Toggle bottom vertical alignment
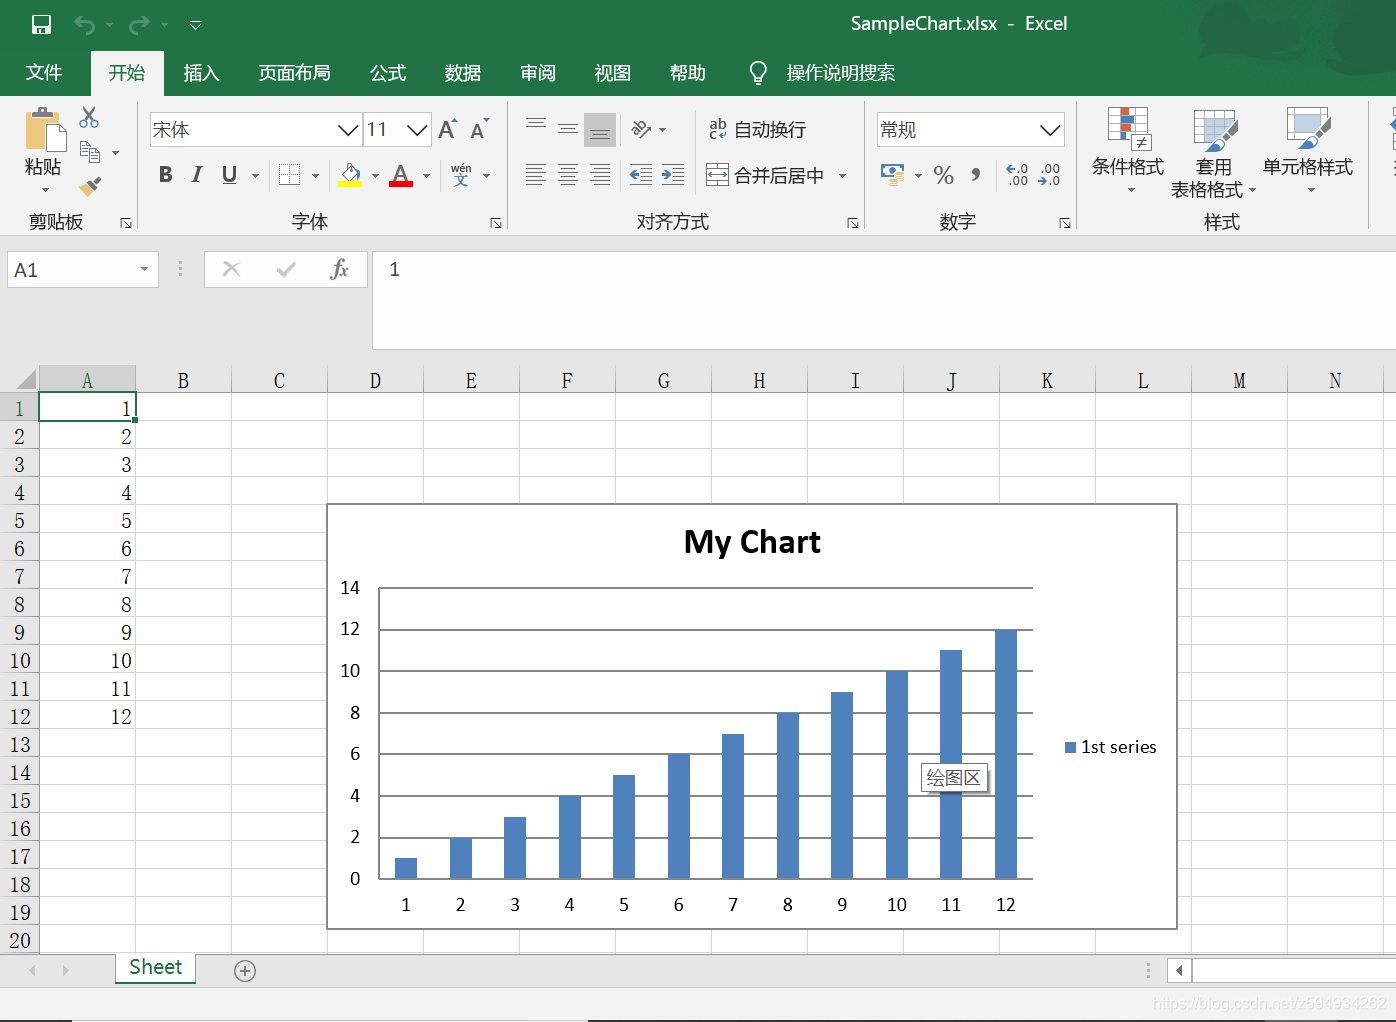This screenshot has height=1022, width=1396. coord(600,129)
